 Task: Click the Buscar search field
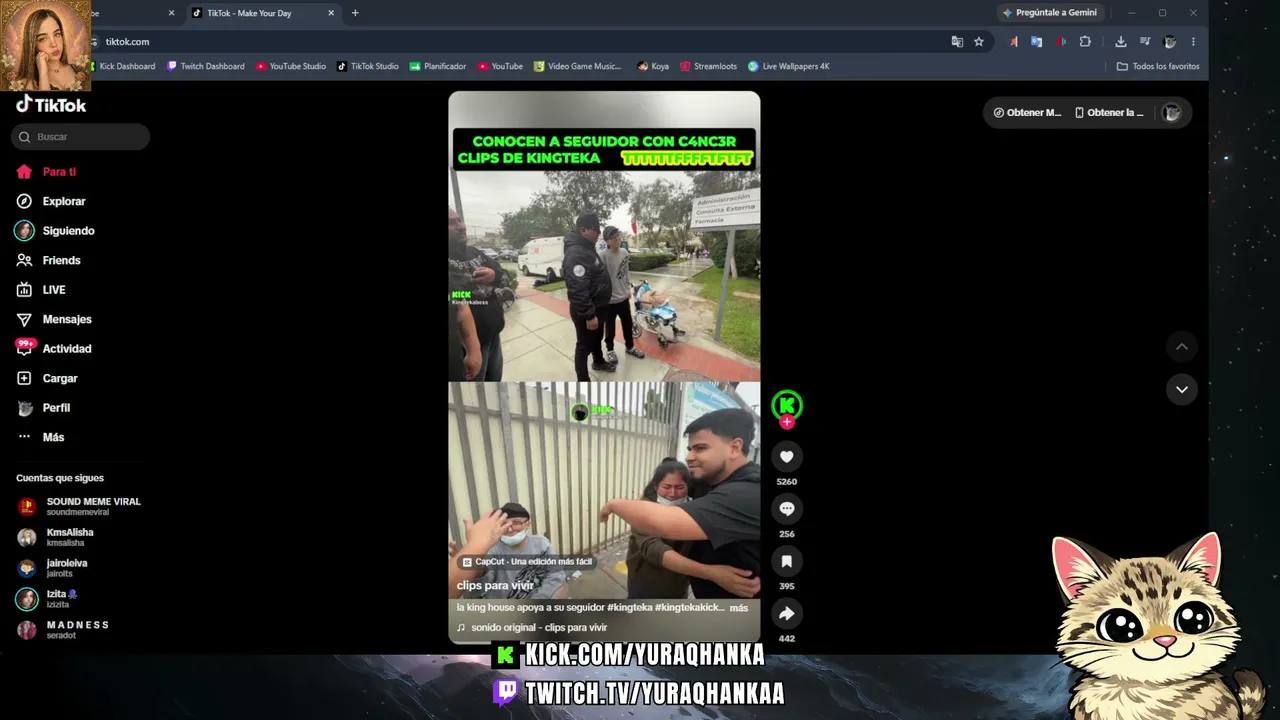tap(81, 137)
